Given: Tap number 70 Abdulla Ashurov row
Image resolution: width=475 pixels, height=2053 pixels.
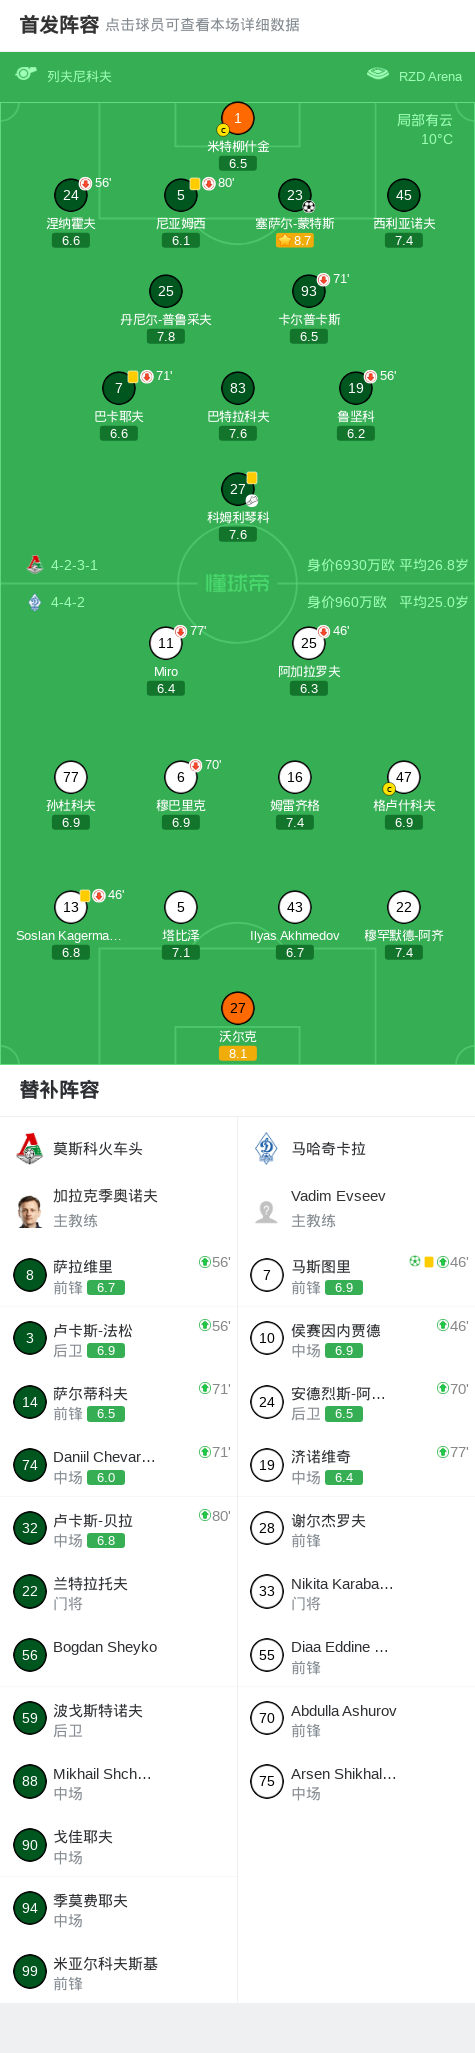Looking at the screenshot, I should 356,1719.
